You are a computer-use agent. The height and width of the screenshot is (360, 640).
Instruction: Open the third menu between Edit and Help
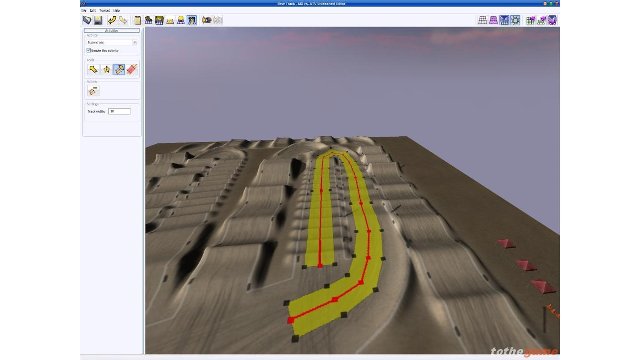[104, 10]
